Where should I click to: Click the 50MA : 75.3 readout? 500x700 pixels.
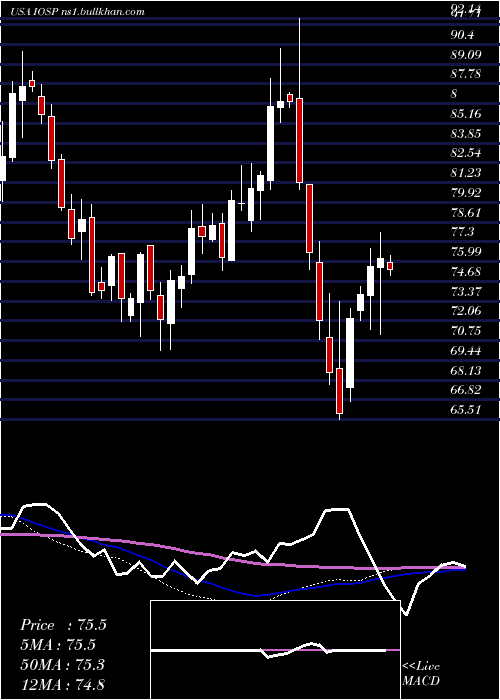(x=62, y=665)
